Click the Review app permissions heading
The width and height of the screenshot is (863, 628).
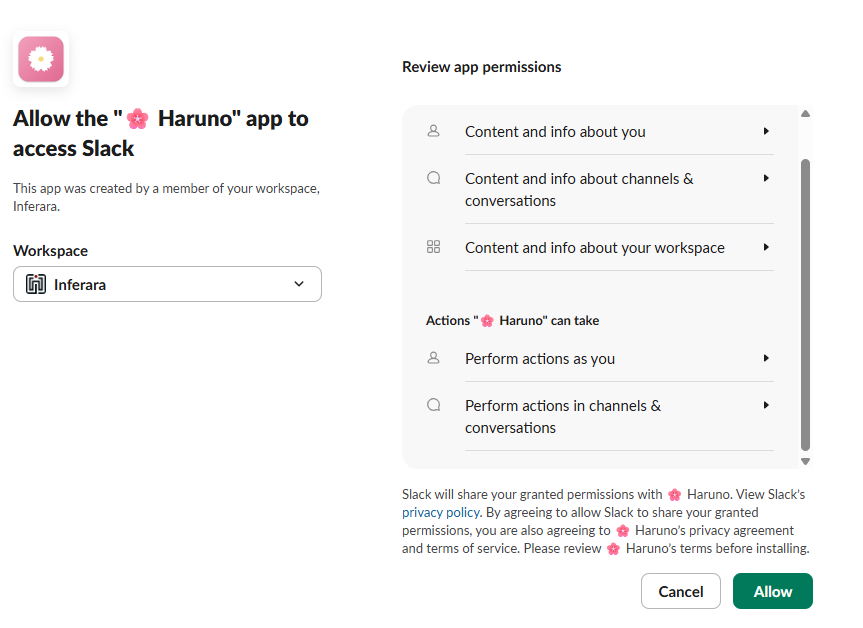tap(482, 67)
